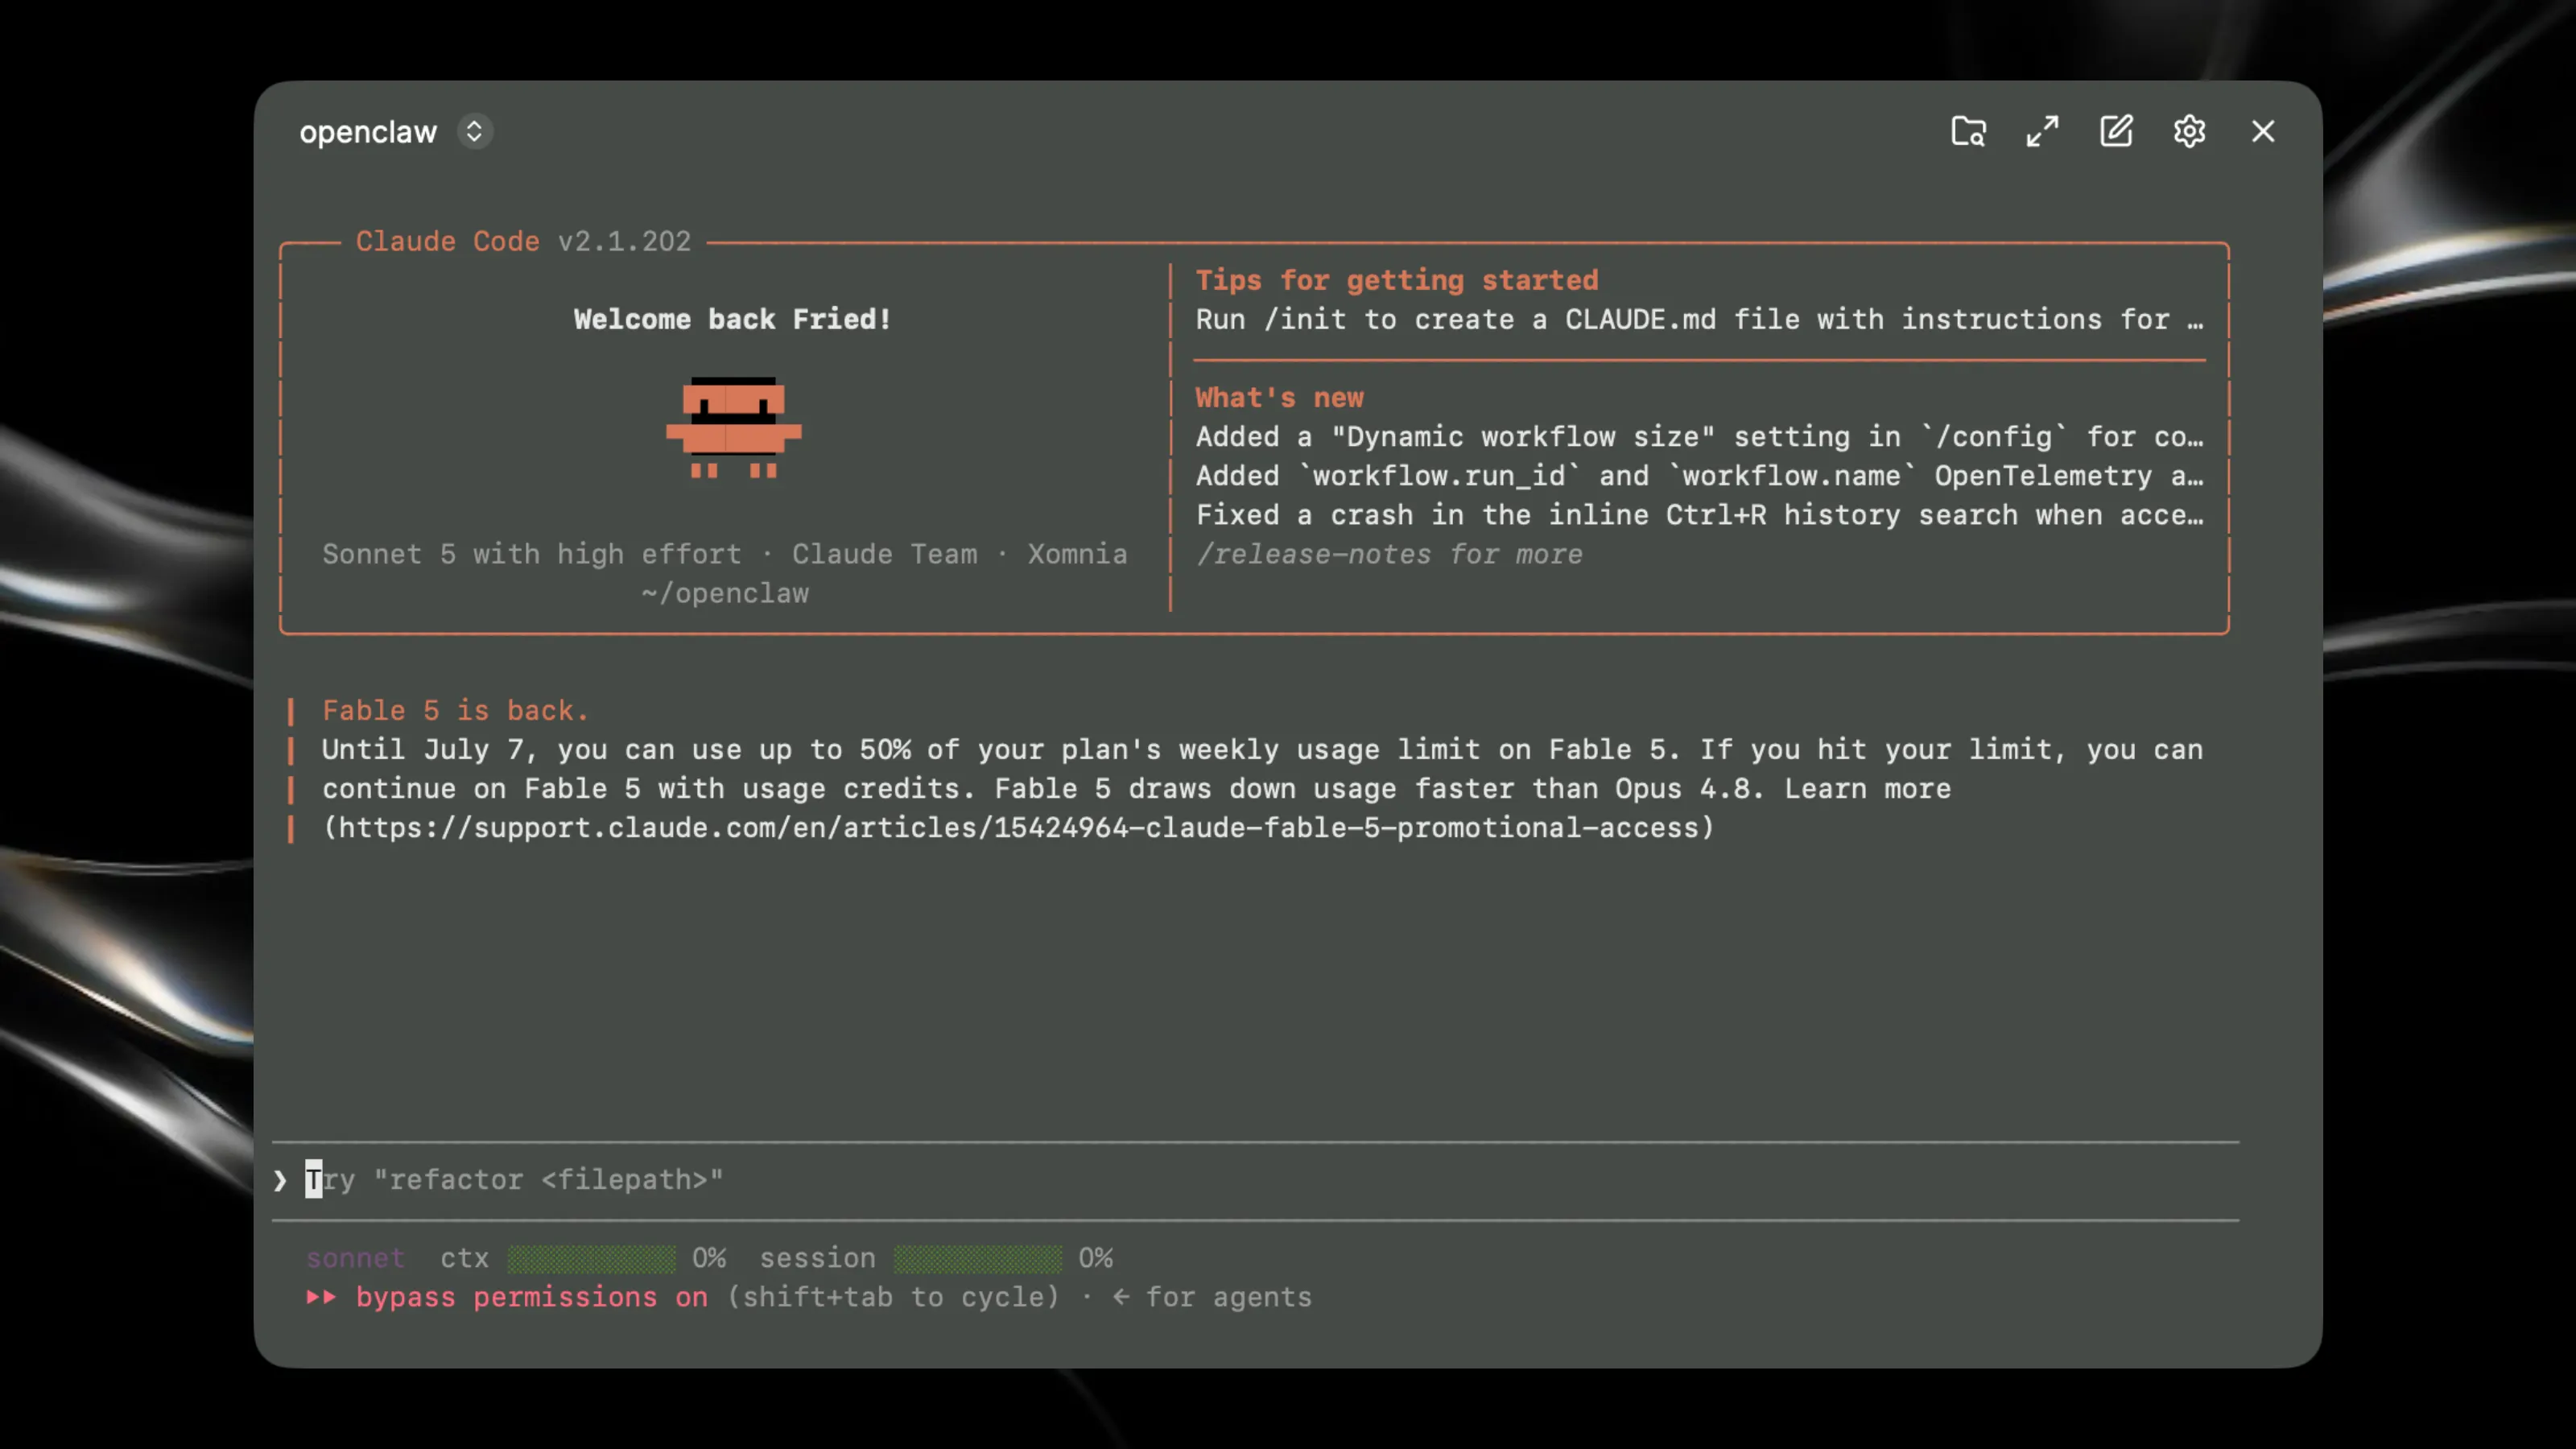Image resolution: width=2576 pixels, height=1449 pixels.
Task: Click the "What's new" heading
Action: (1279, 397)
